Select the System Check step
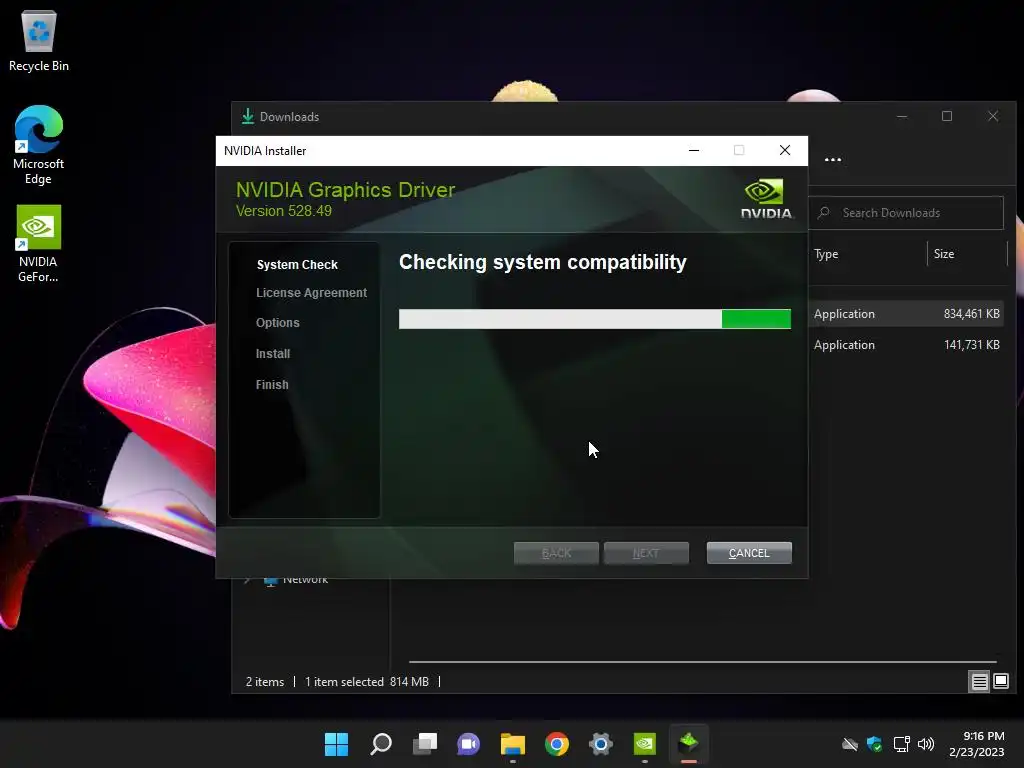Image resolution: width=1024 pixels, height=768 pixels. (x=297, y=264)
